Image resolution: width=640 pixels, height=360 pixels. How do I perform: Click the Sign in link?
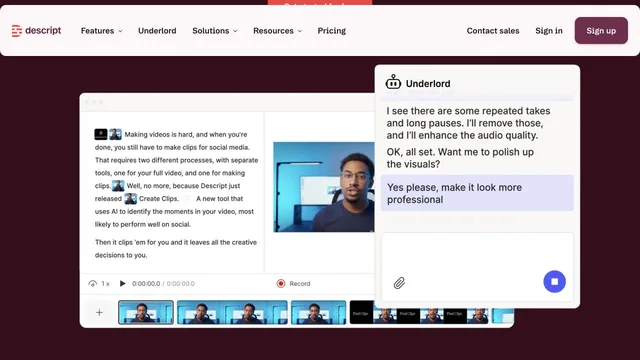549,31
